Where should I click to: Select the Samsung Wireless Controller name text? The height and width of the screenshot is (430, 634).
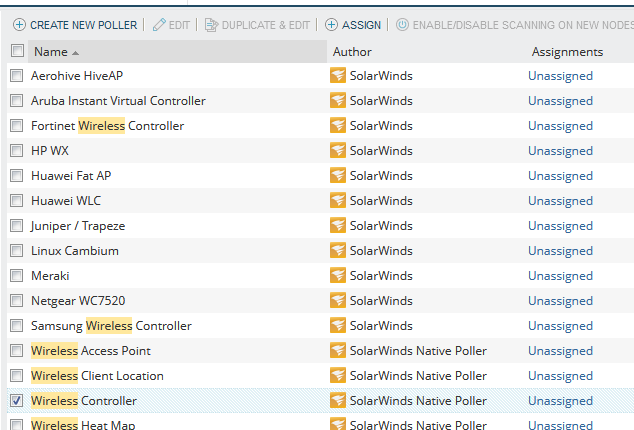(111, 326)
